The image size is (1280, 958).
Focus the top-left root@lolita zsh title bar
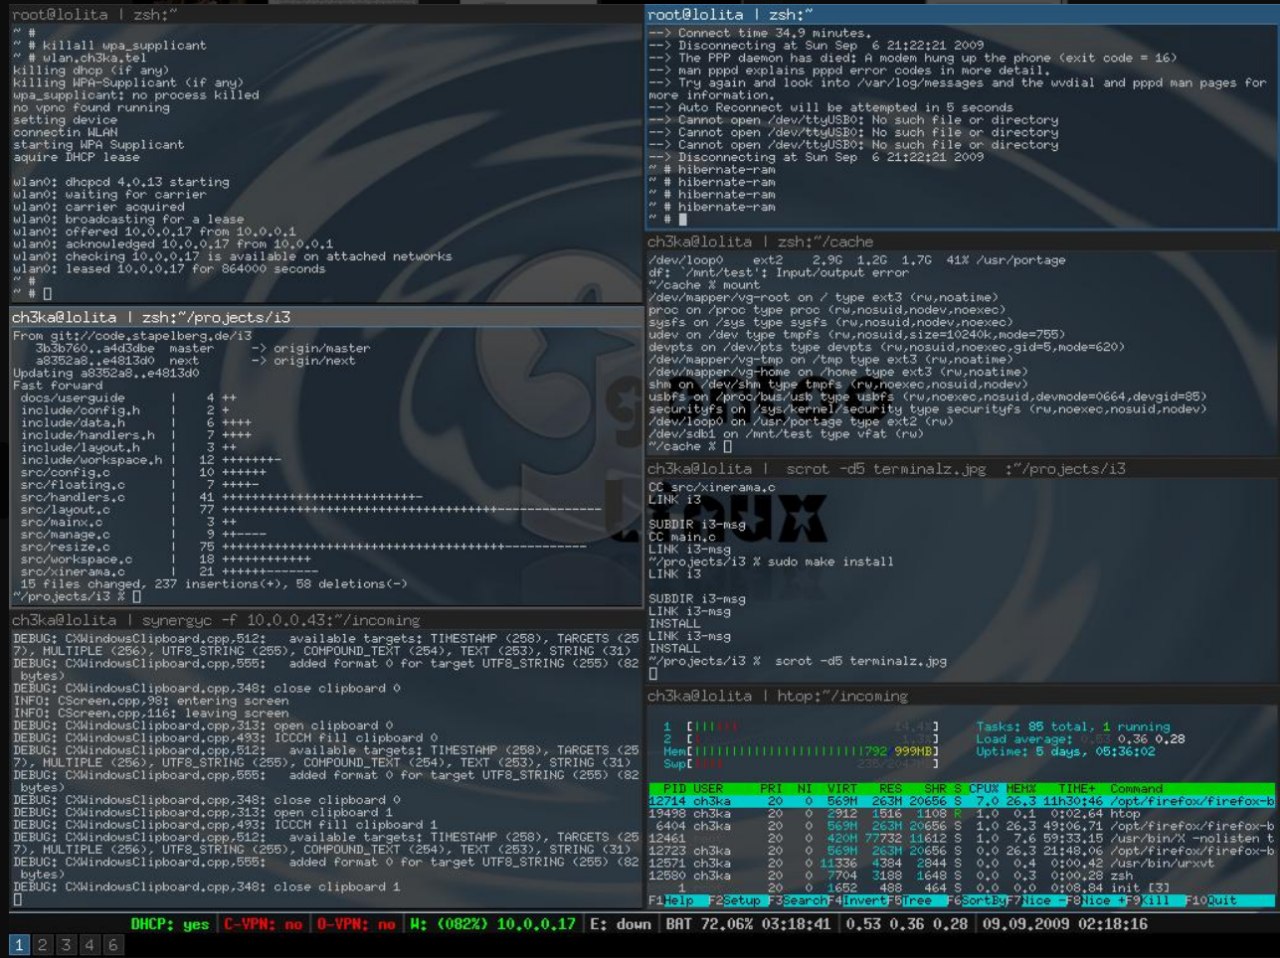click(325, 15)
